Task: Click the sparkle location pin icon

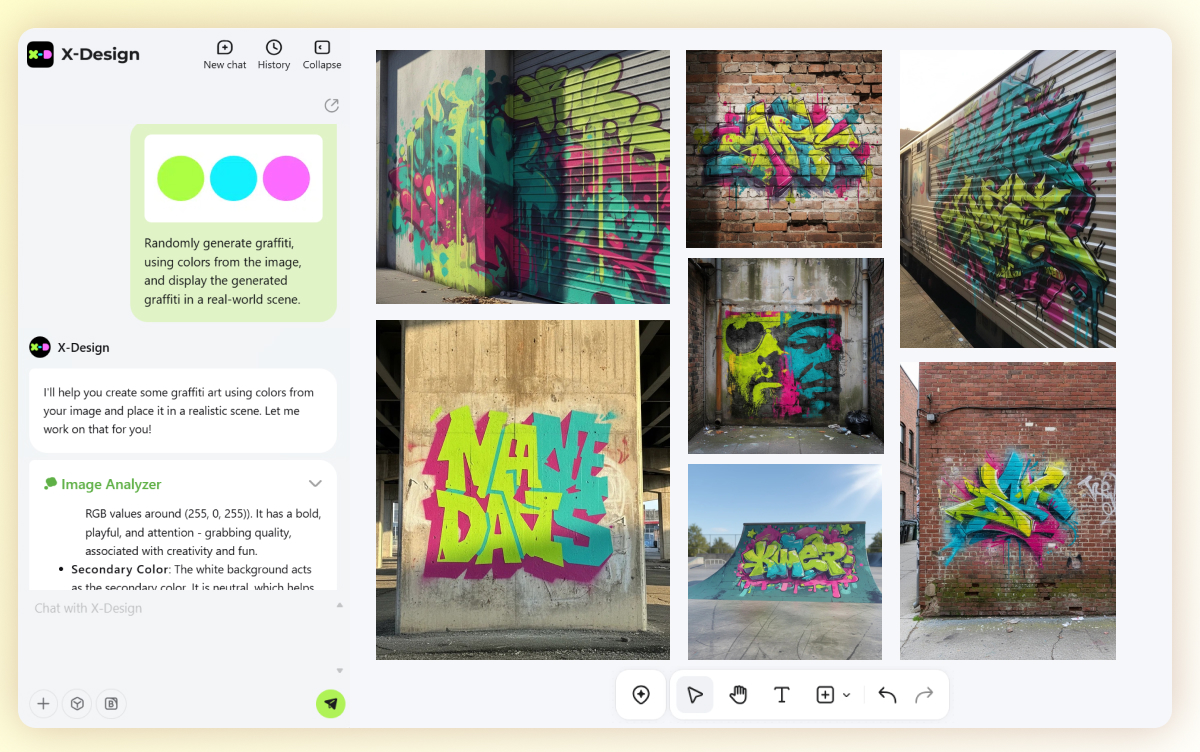Action: (x=642, y=695)
